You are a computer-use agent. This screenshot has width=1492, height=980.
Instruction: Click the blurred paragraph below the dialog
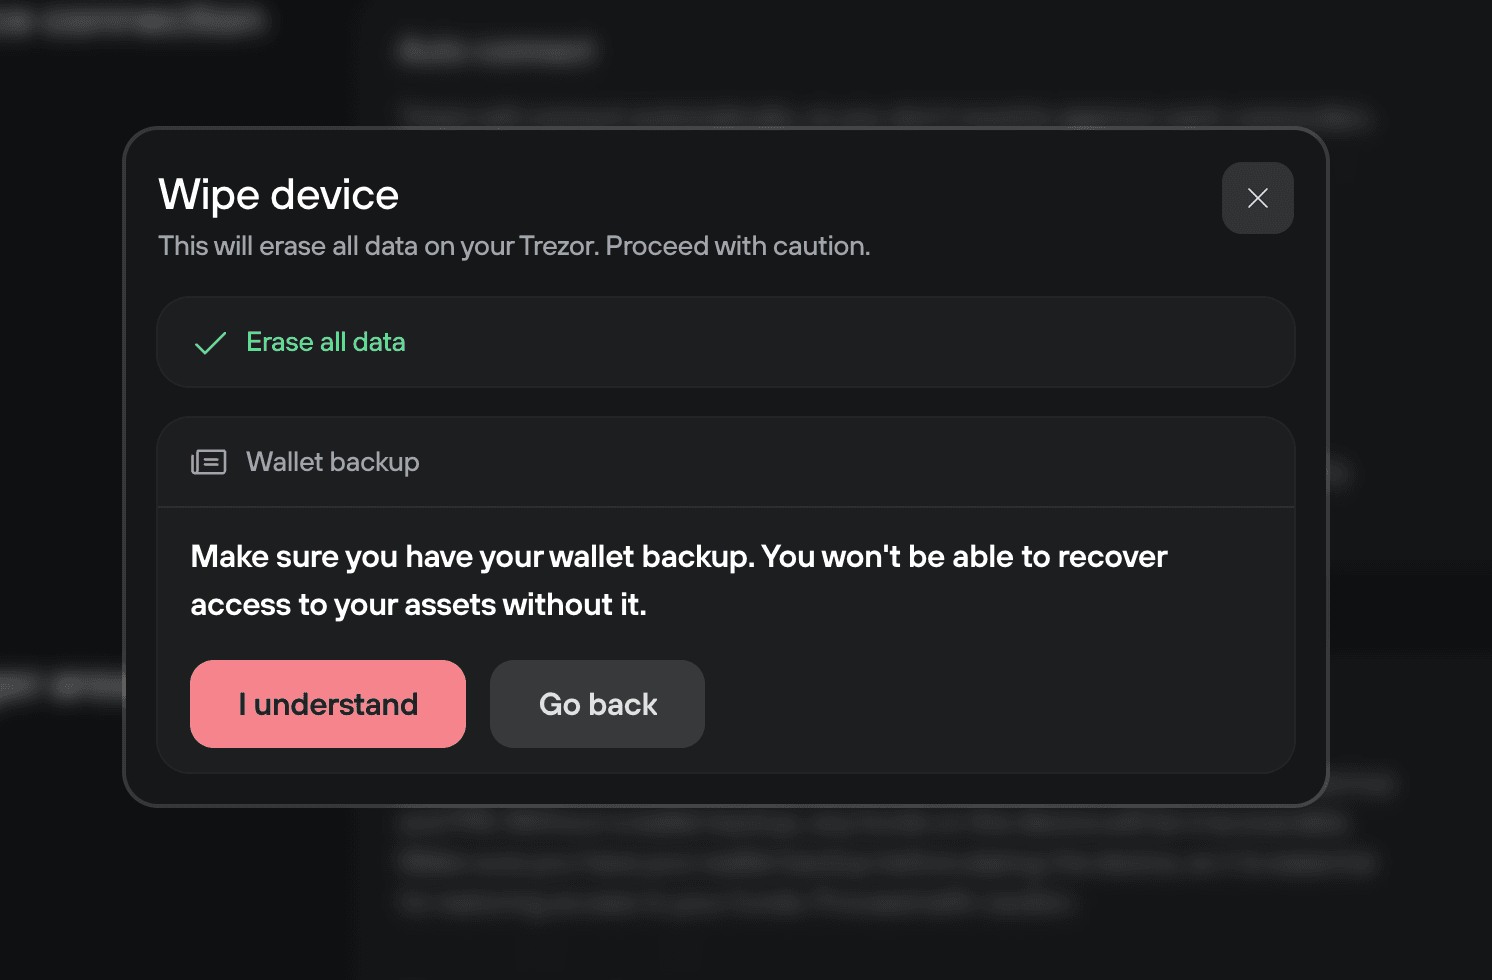coord(880,862)
